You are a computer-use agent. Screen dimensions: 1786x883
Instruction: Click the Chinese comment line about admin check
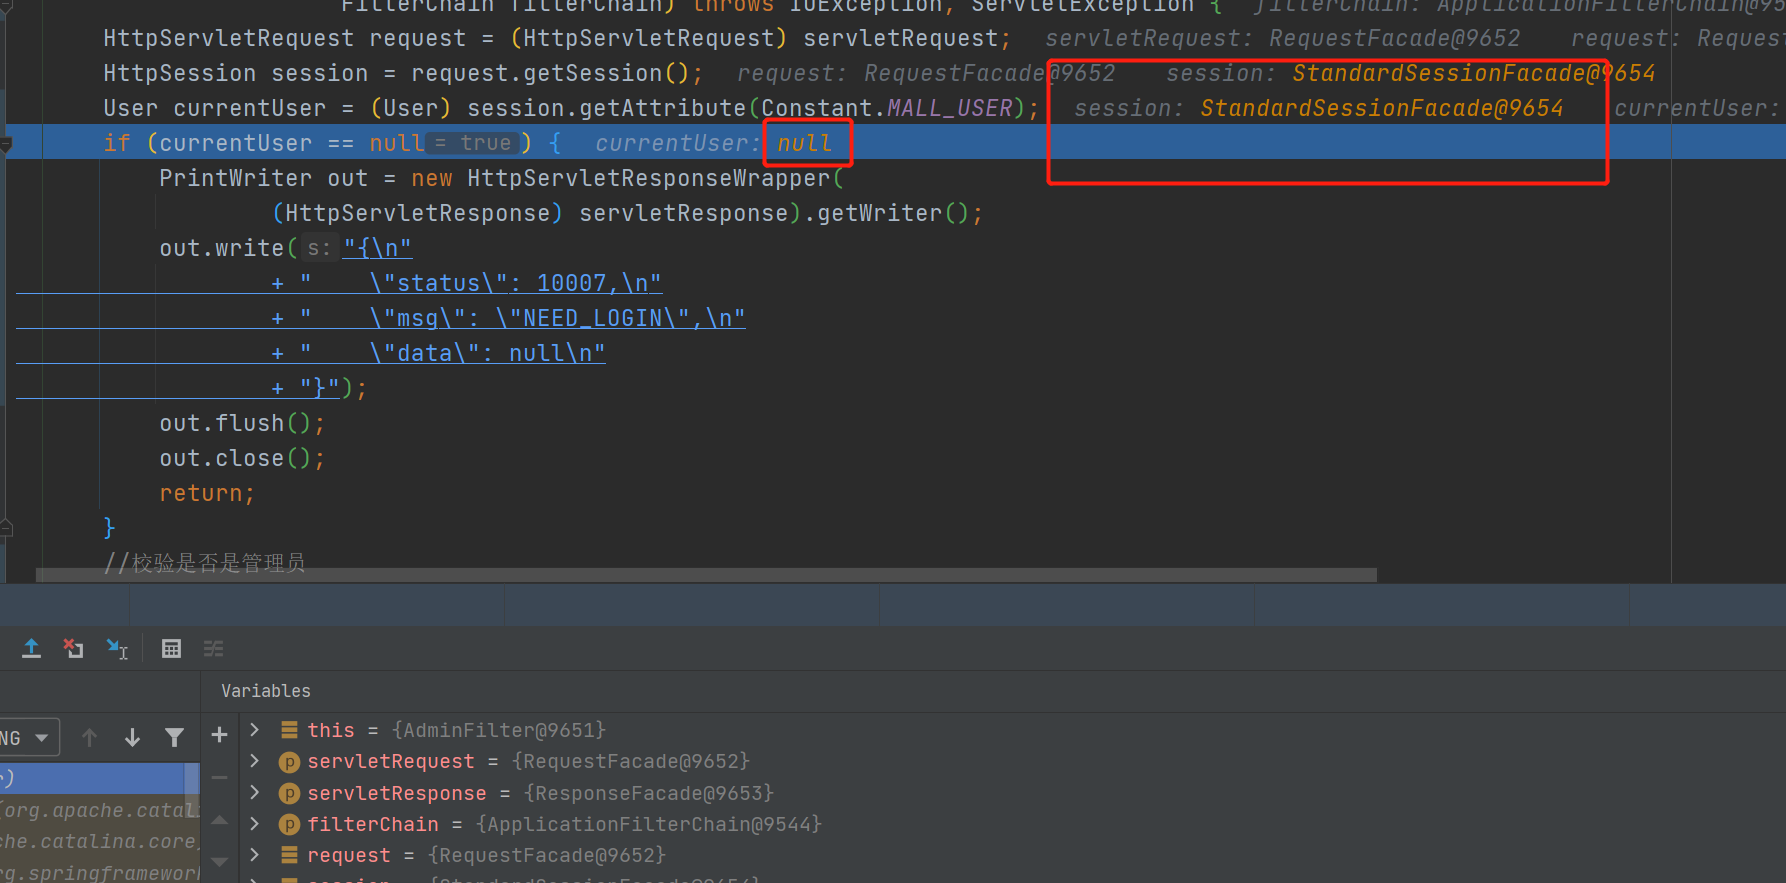[x=205, y=562]
